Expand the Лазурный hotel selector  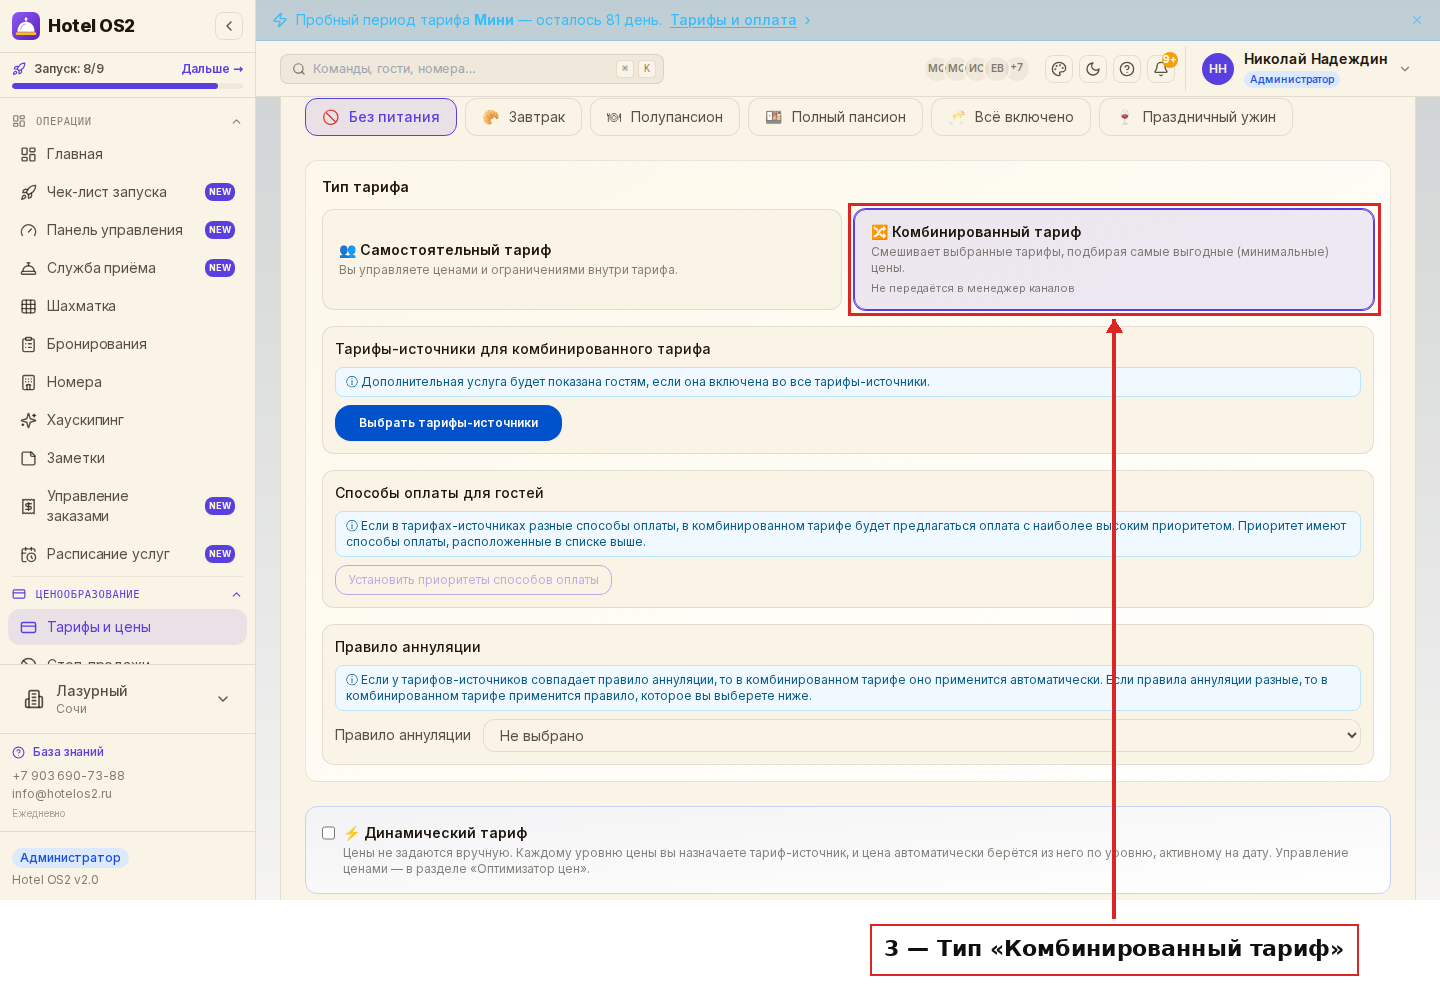tap(127, 699)
